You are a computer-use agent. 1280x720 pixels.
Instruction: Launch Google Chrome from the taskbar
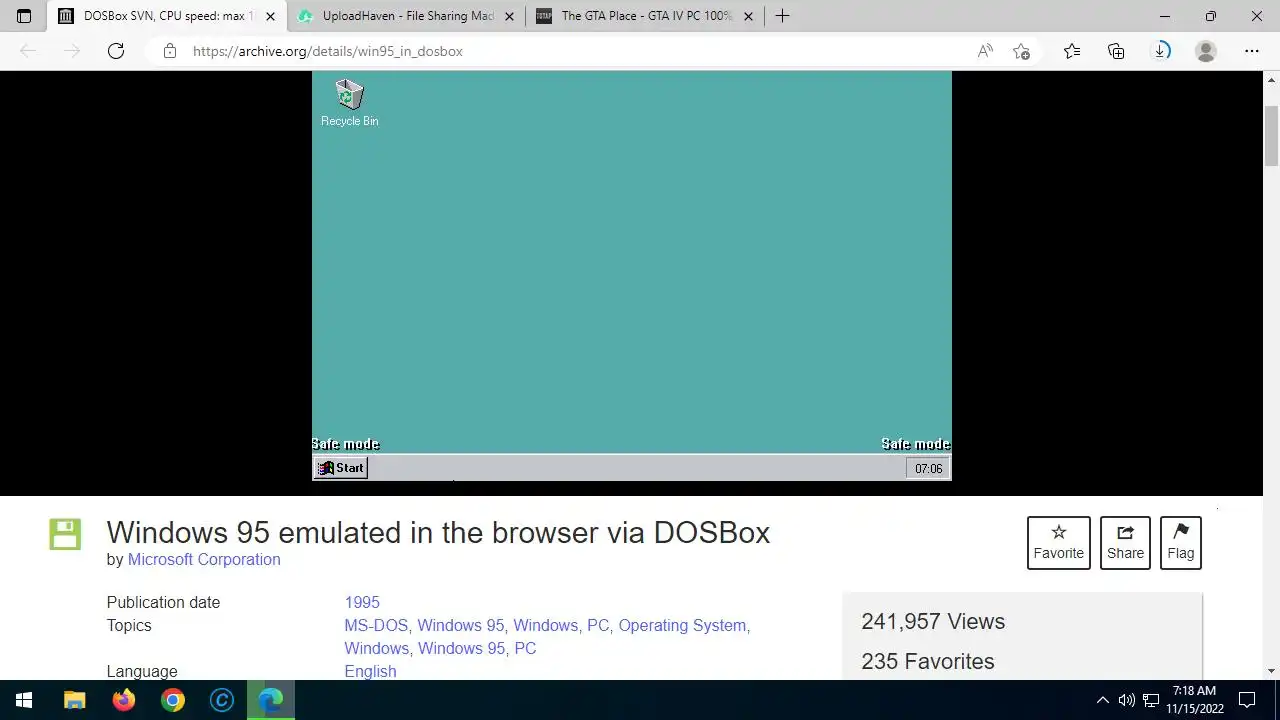coord(172,700)
